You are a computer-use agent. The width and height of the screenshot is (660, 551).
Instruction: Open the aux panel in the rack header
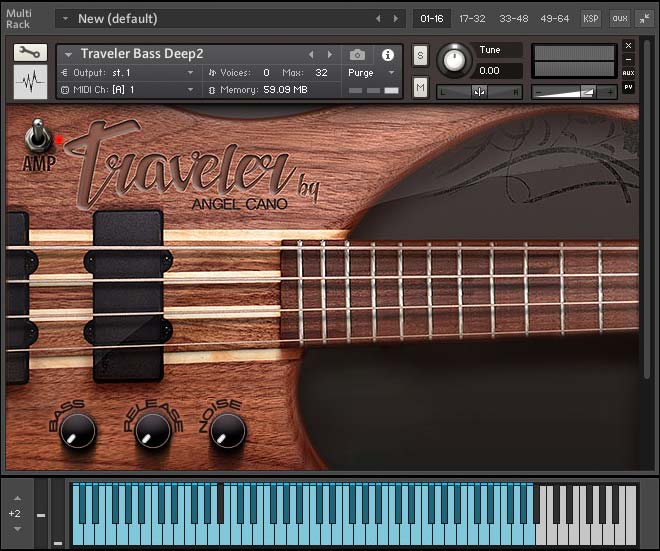click(x=620, y=19)
